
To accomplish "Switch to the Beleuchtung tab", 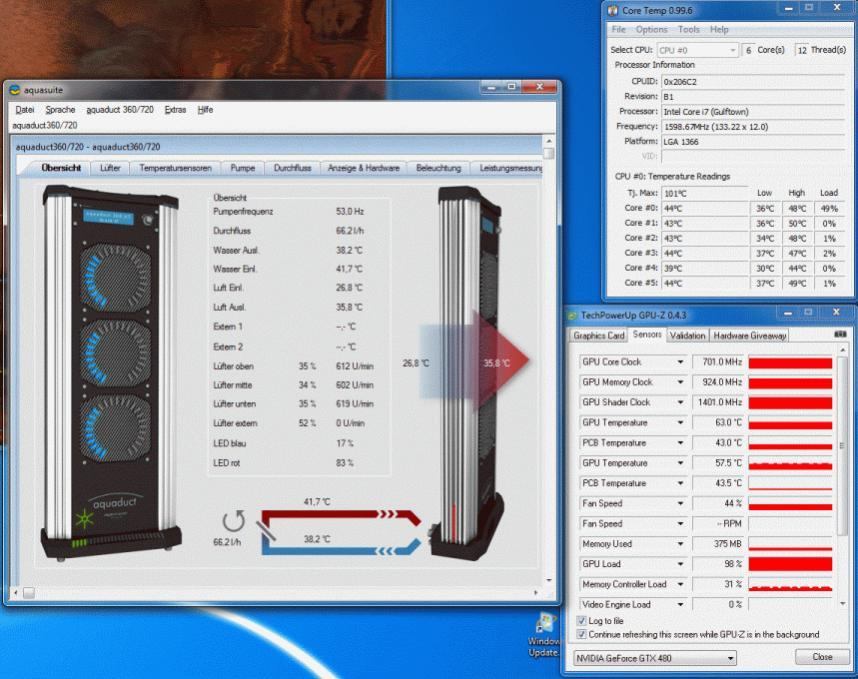I will pos(438,168).
